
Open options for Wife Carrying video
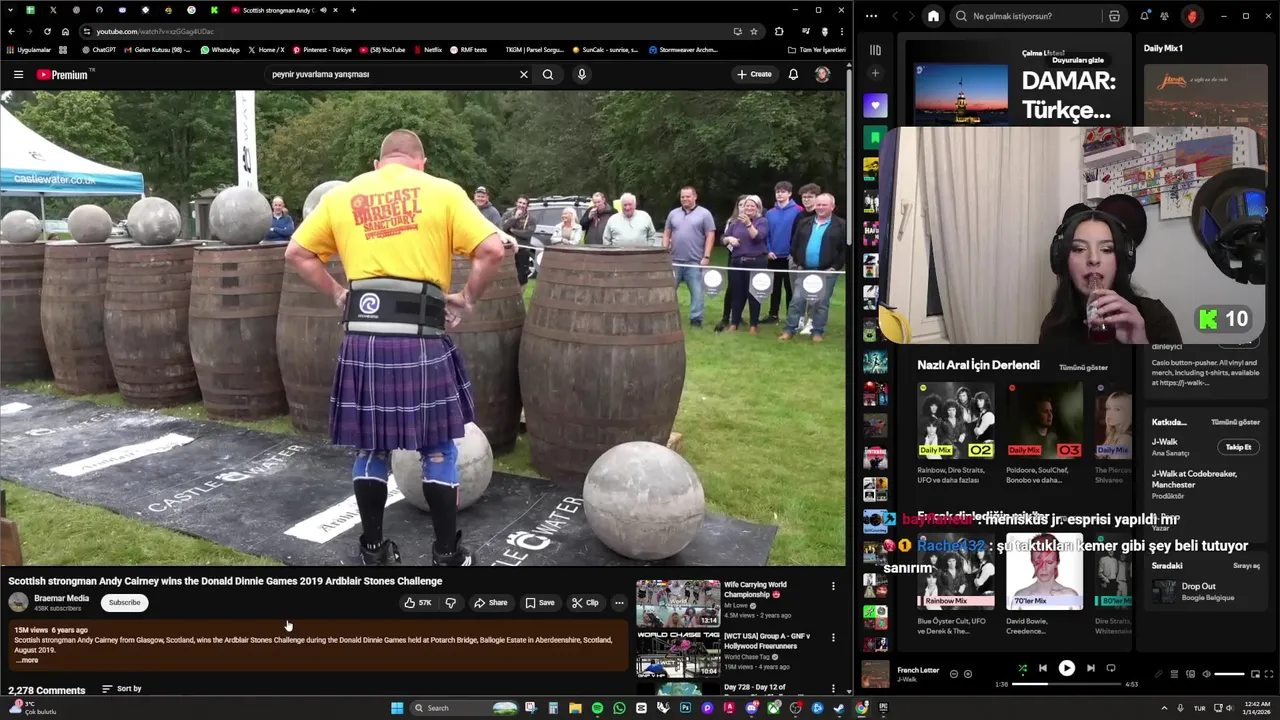[833, 586]
